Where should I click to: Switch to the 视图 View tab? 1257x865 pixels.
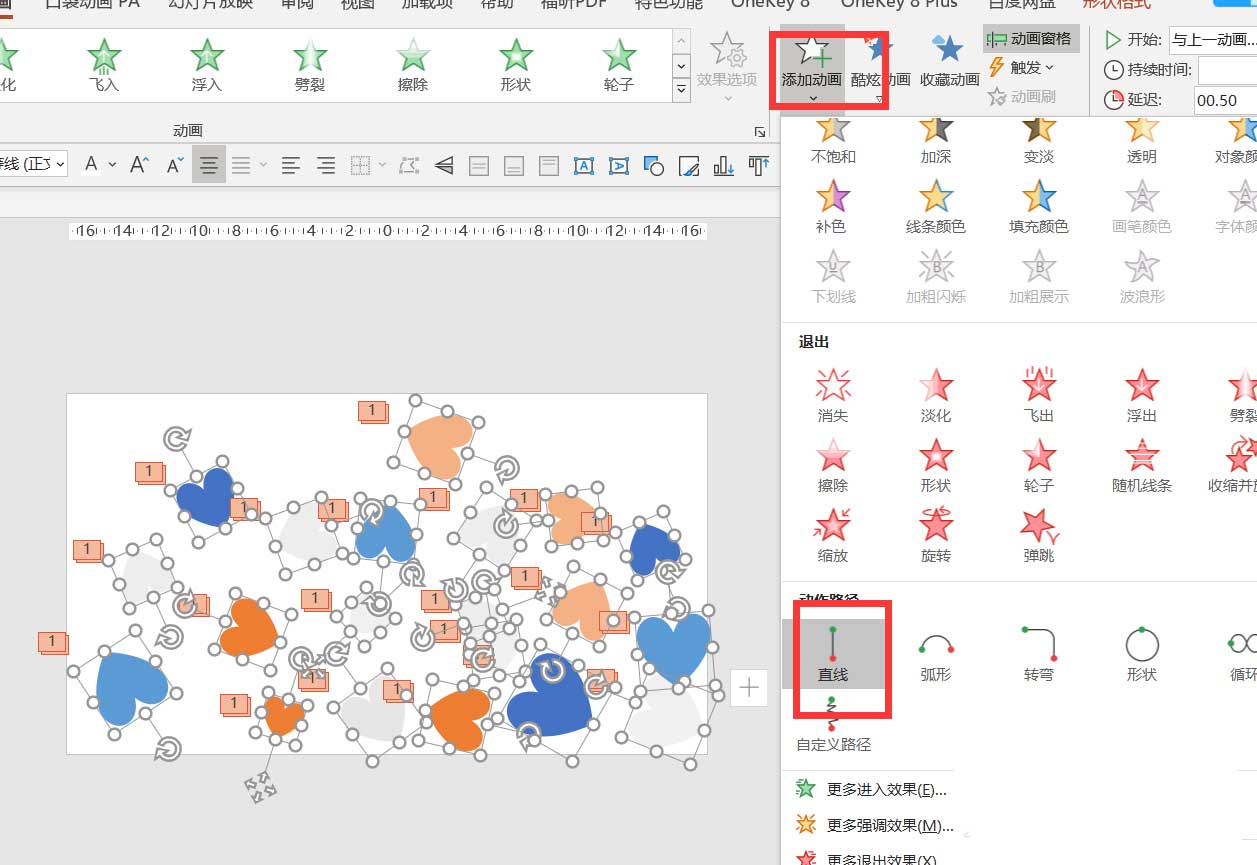coord(356,5)
